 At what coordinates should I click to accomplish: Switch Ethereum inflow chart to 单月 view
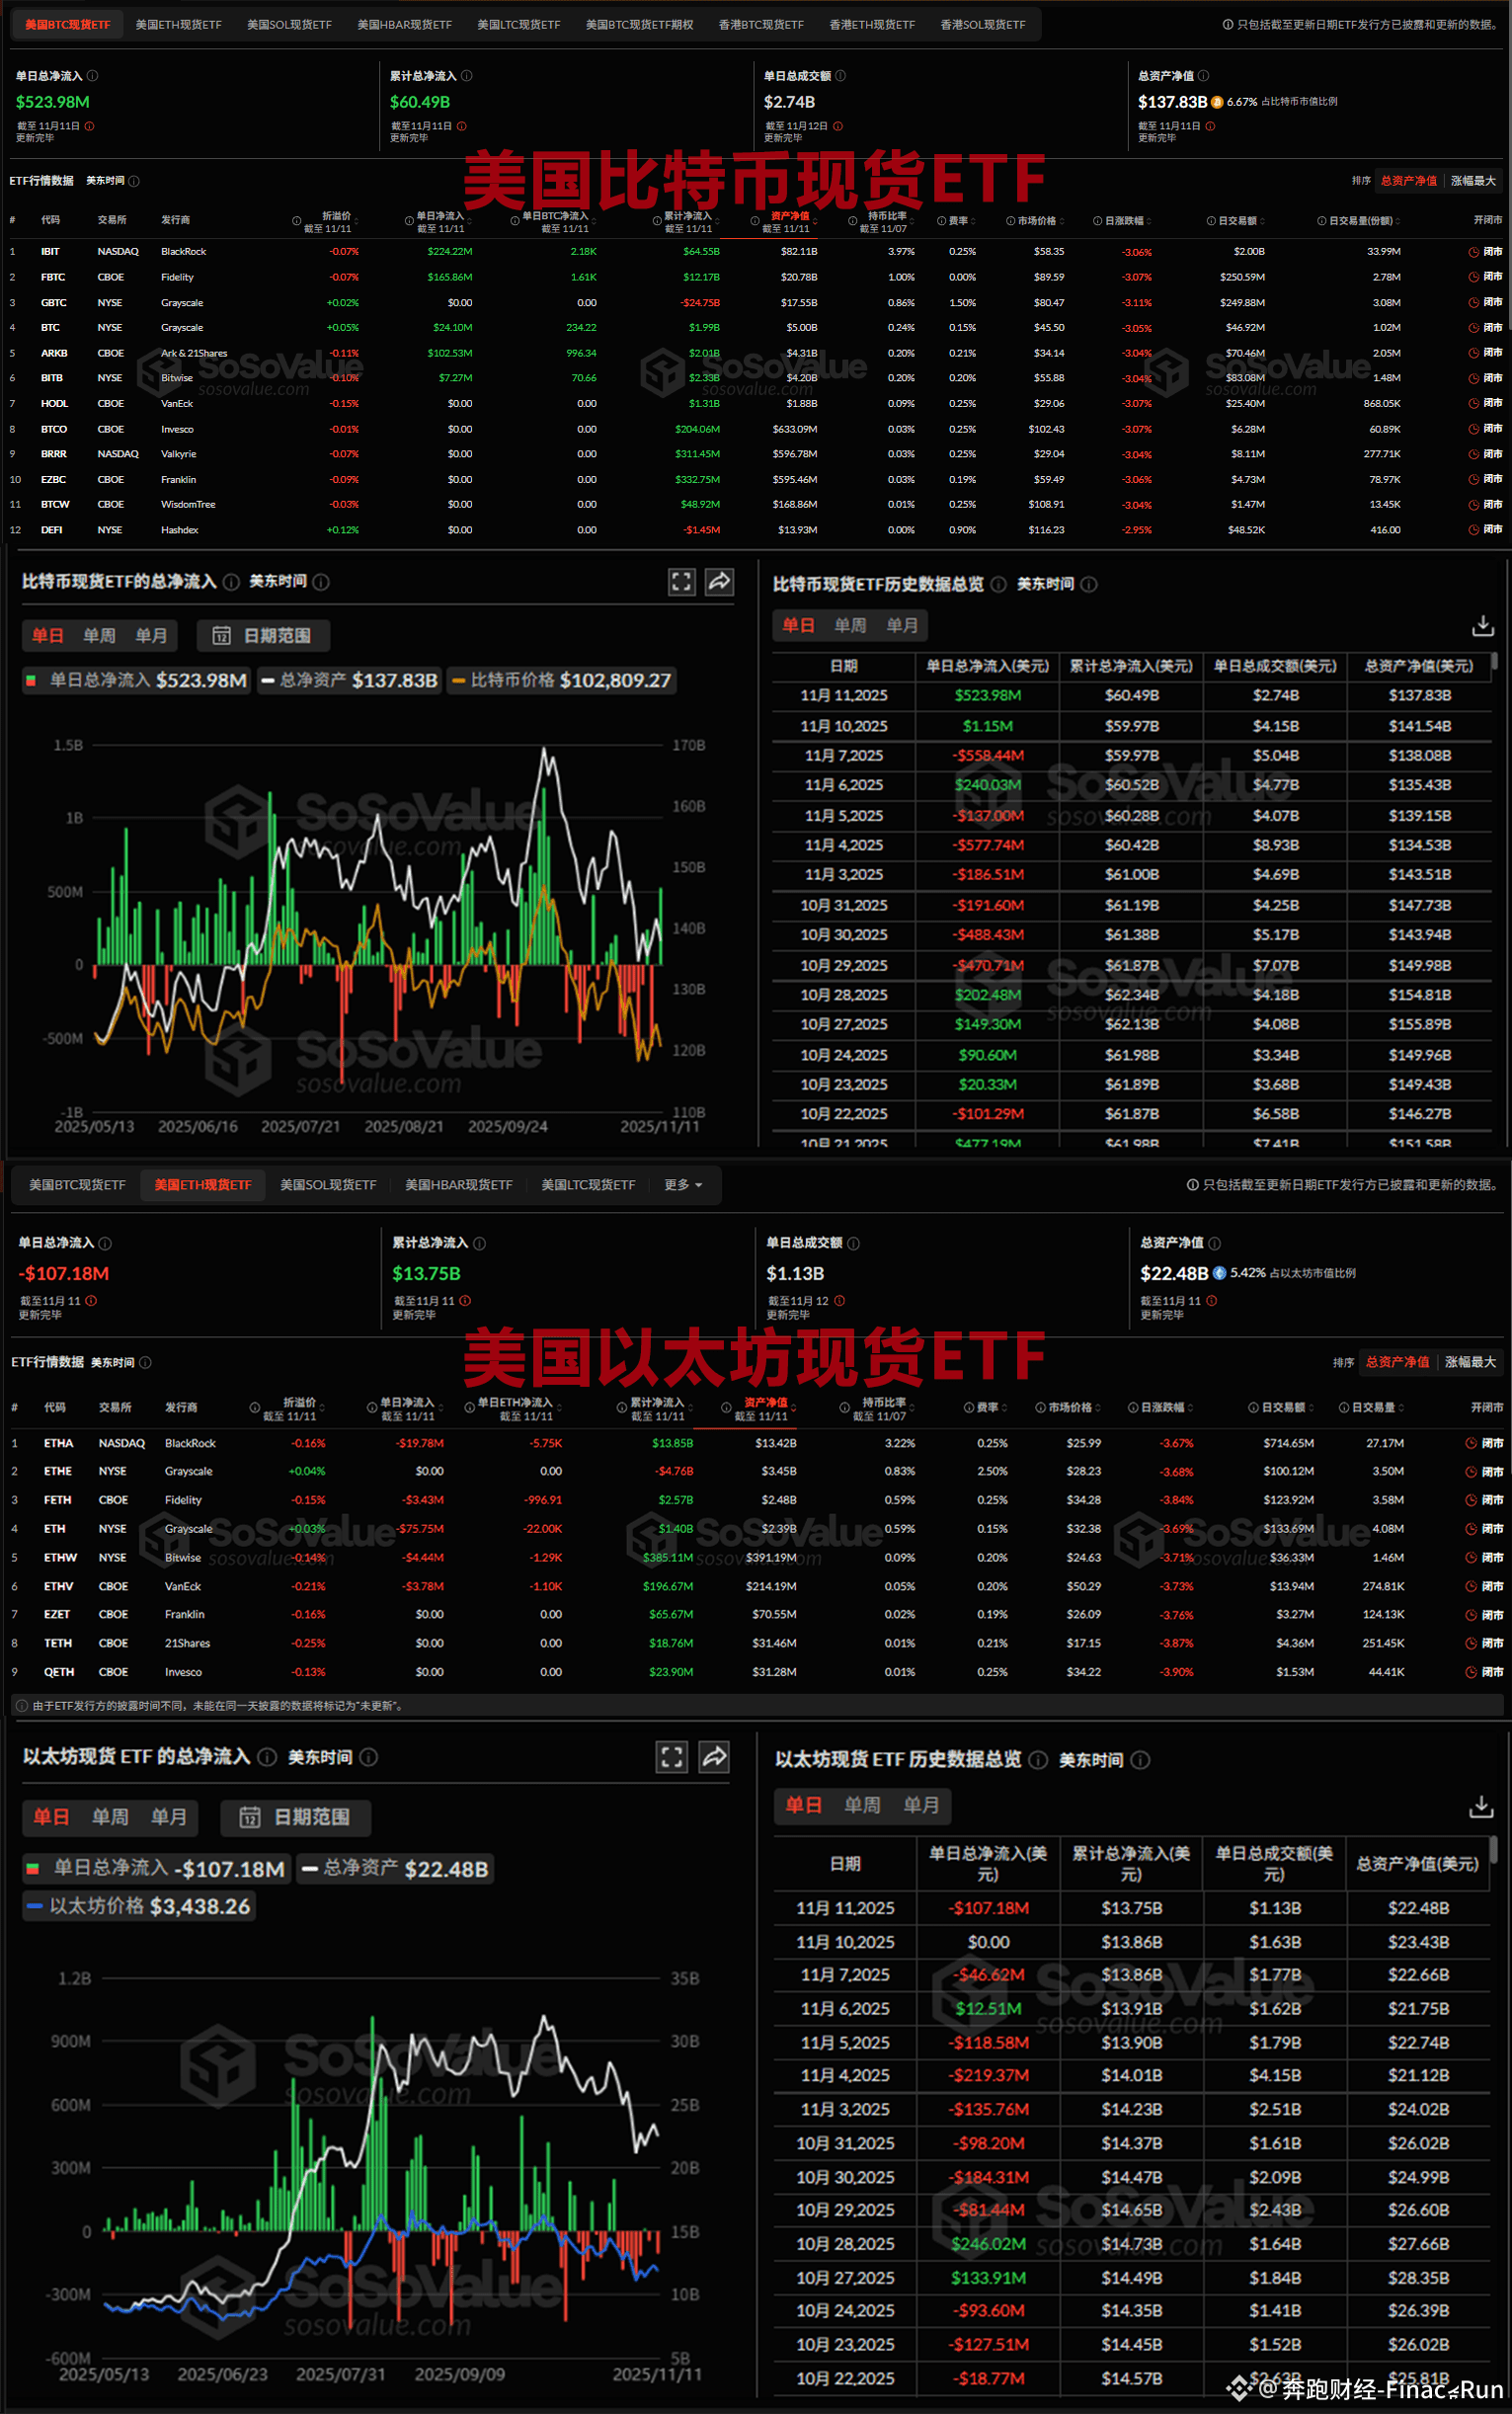(169, 1817)
